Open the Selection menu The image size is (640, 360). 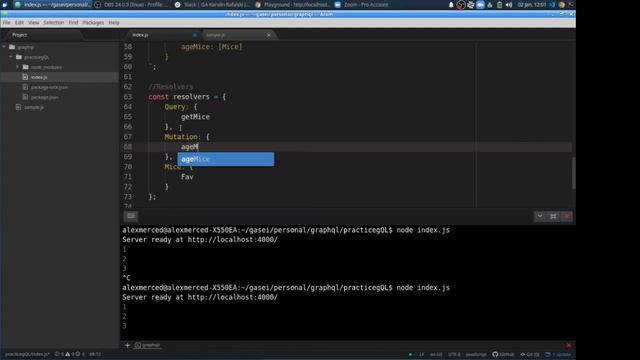(x=53, y=22)
